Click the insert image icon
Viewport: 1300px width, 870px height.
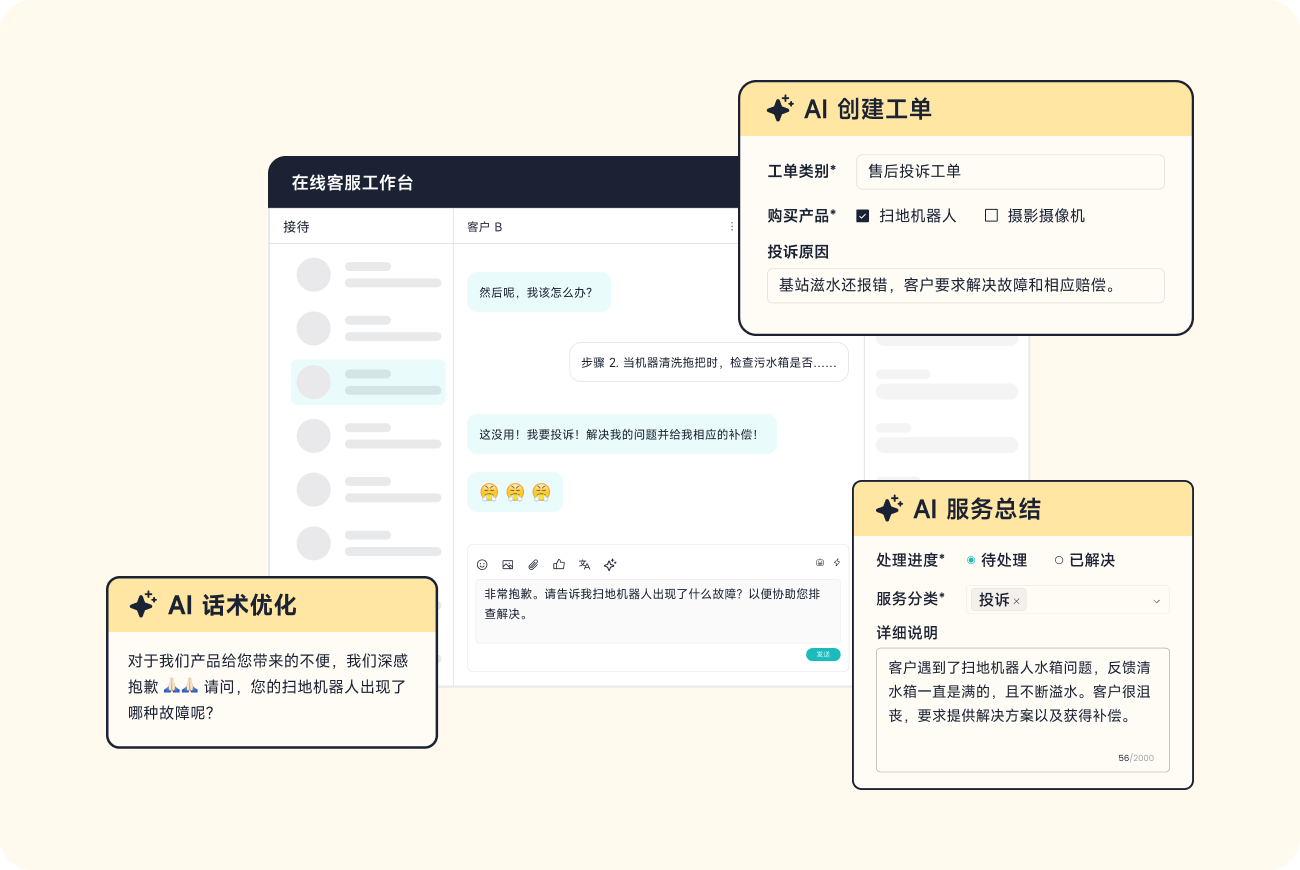[508, 565]
